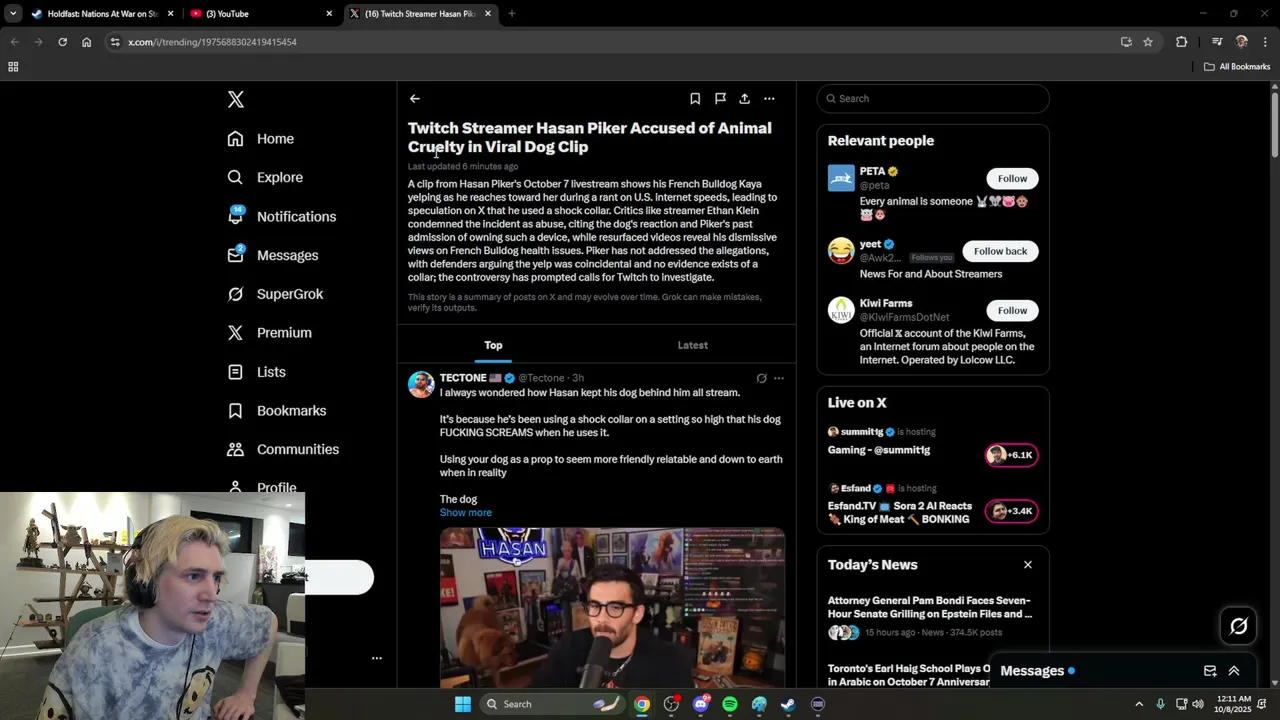Open the Windows Start menu
Viewport: 1280px width, 720px height.
tap(463, 704)
